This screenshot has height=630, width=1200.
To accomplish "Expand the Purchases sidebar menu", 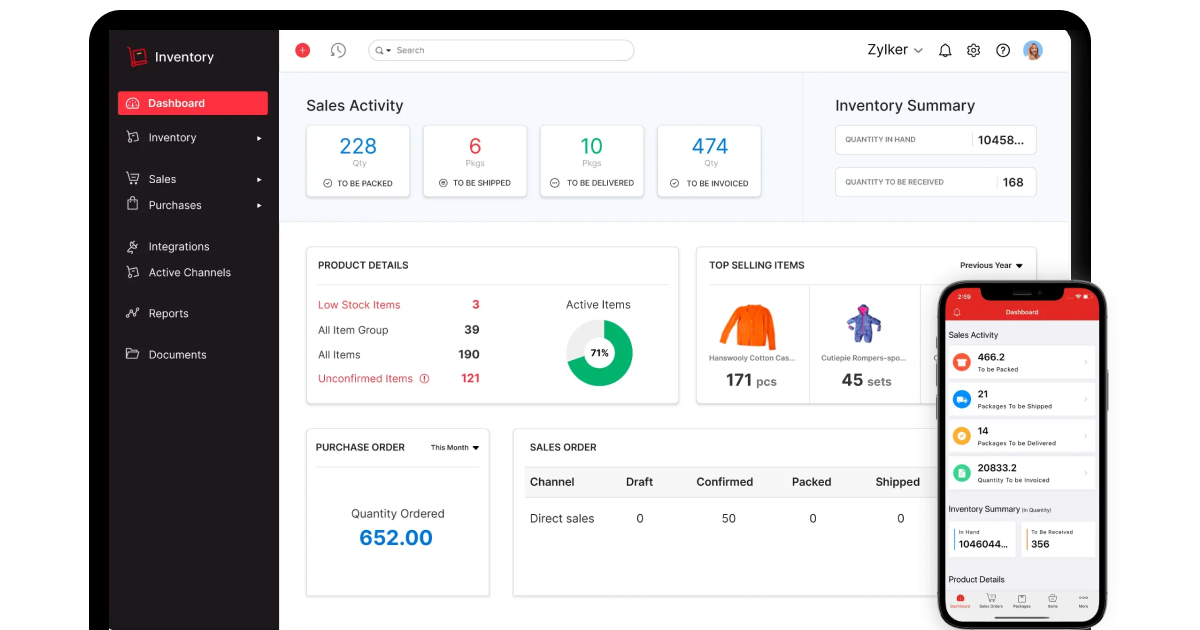I will [x=176, y=205].
